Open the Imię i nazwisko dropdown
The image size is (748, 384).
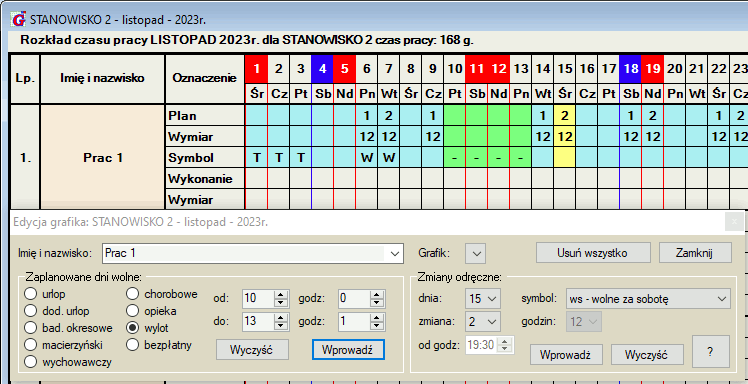tap(395, 253)
